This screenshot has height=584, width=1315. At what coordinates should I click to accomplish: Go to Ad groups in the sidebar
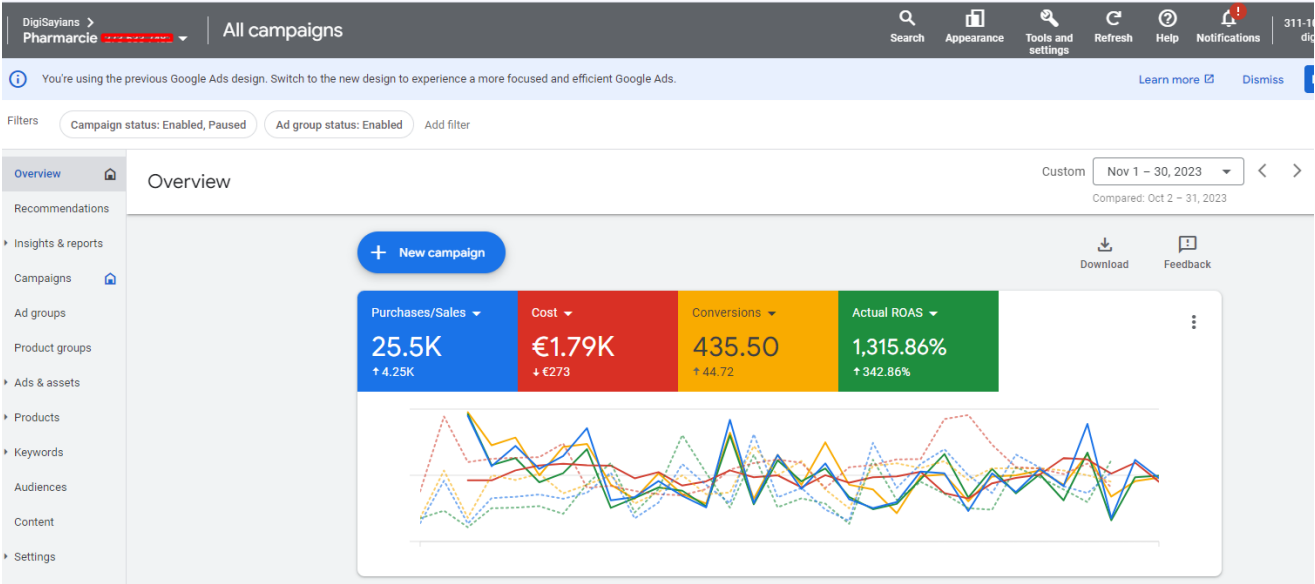[x=40, y=313]
